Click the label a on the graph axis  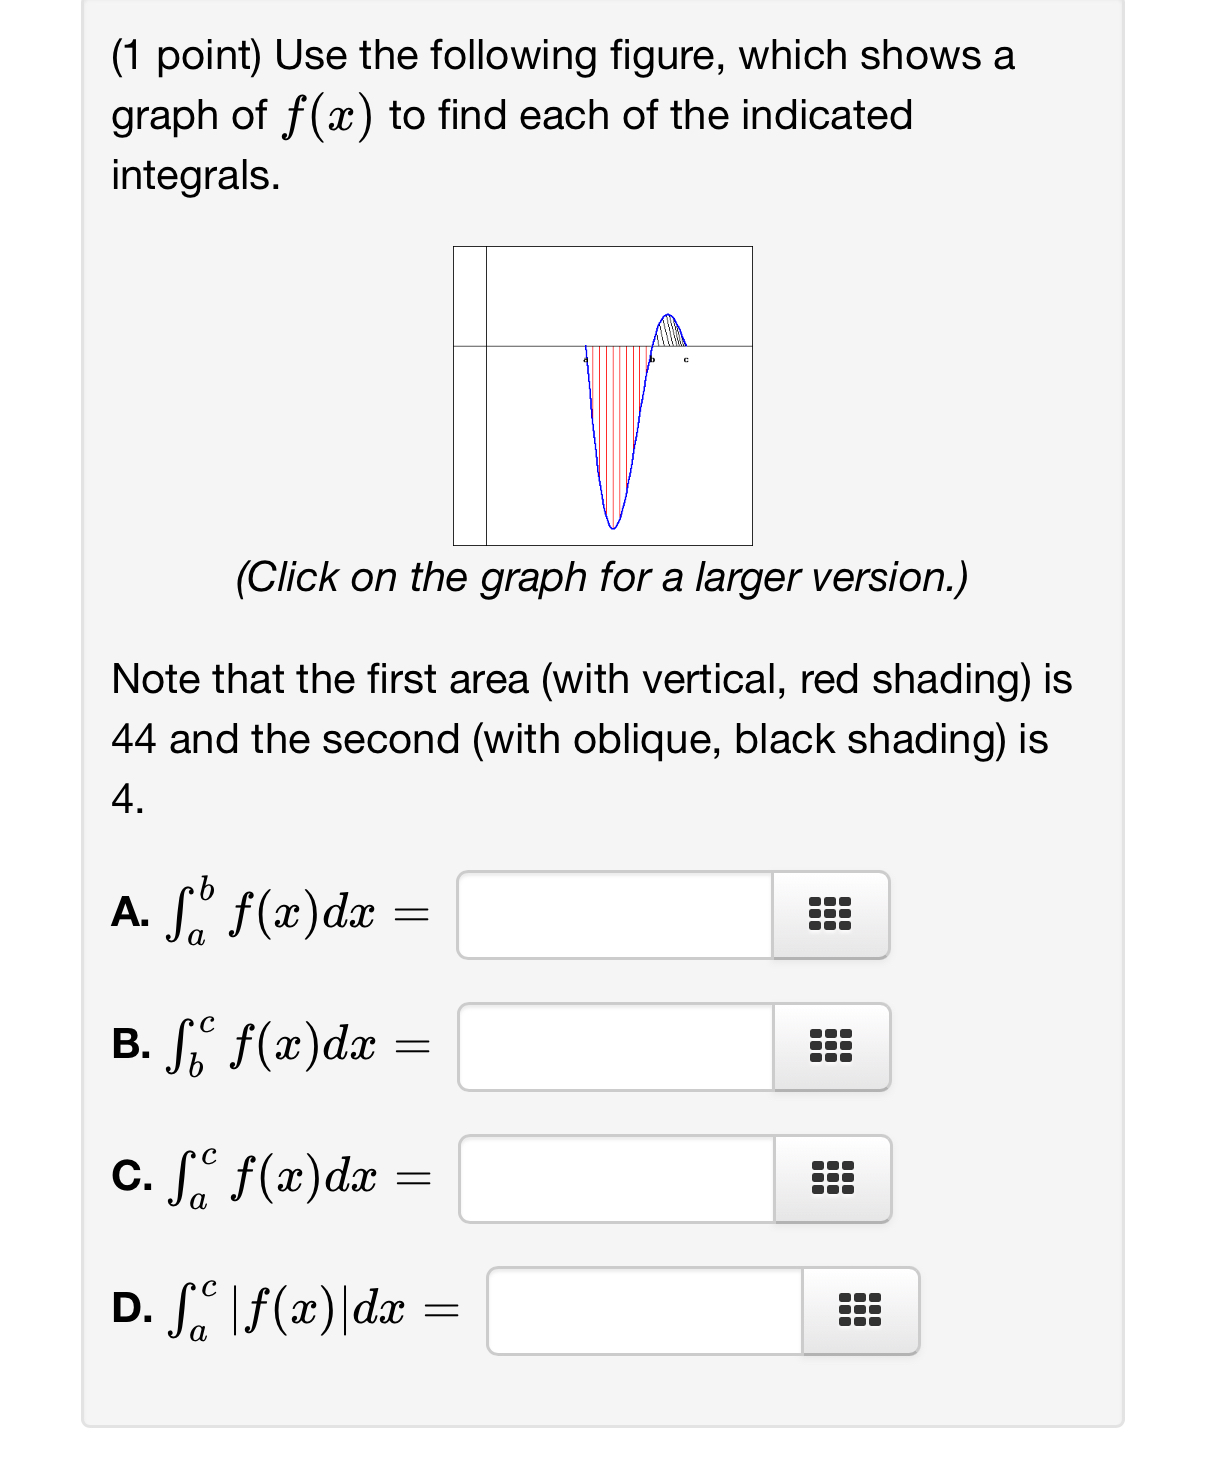coord(585,359)
